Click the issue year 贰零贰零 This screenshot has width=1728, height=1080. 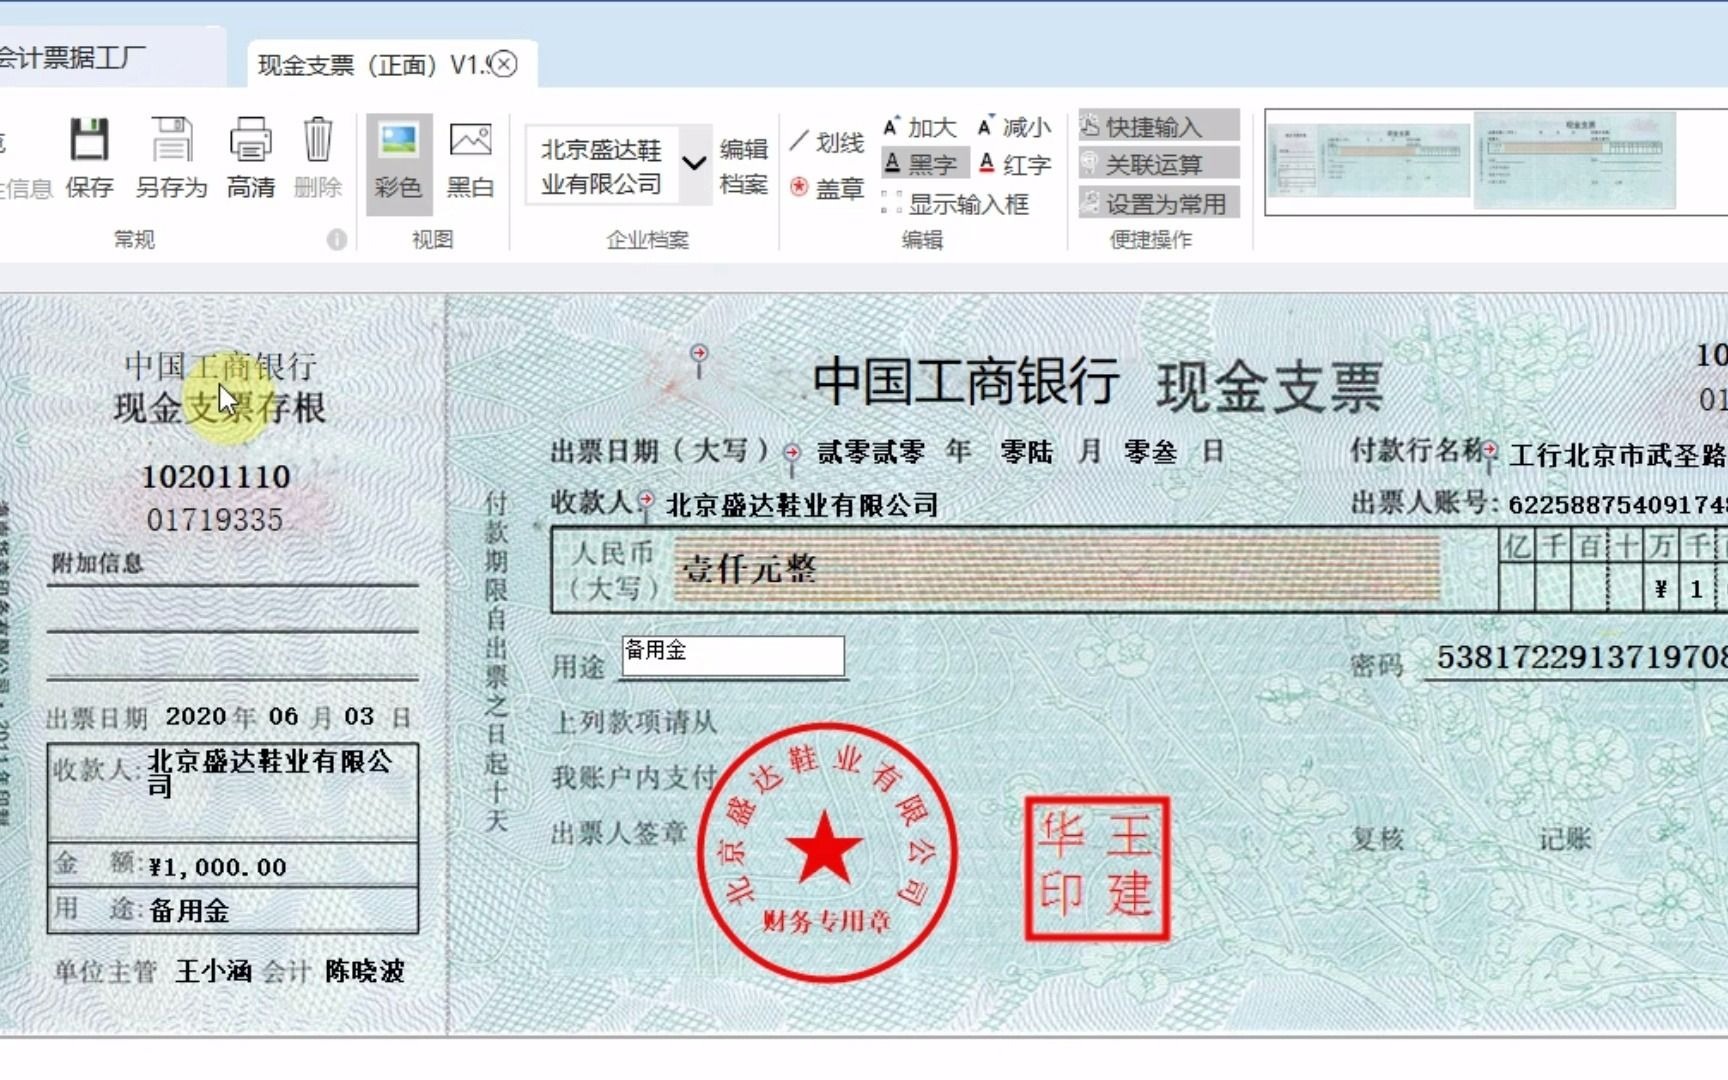(871, 452)
